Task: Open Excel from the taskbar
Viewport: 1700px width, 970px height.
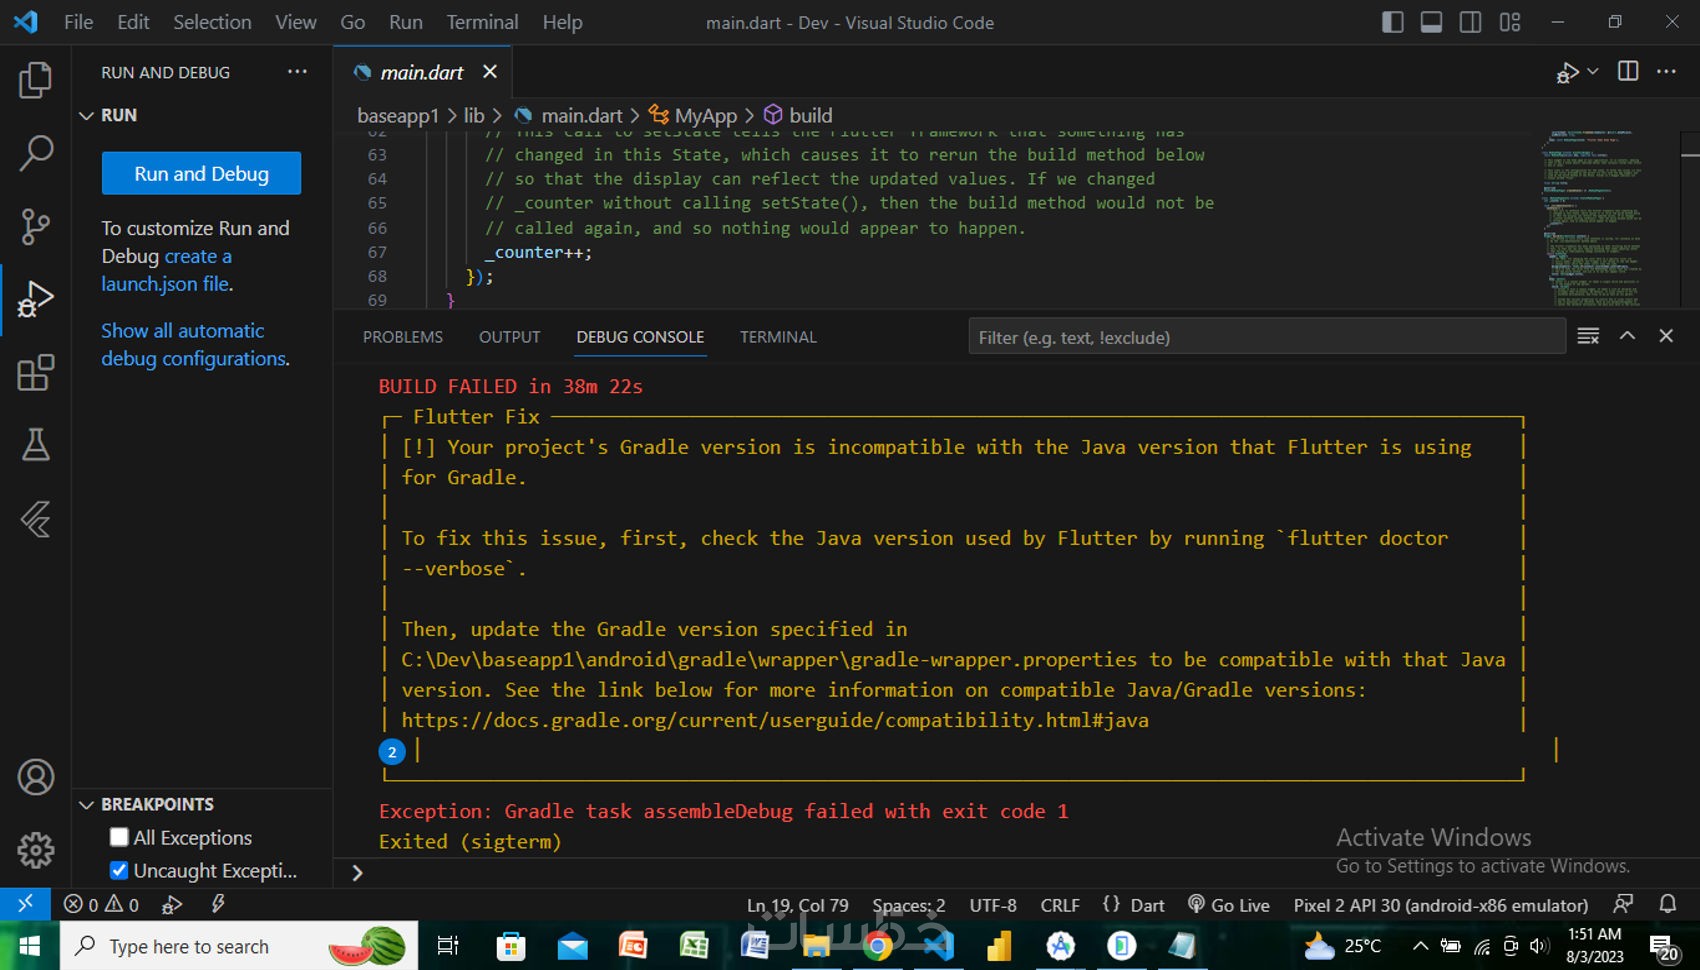Action: coord(693,945)
